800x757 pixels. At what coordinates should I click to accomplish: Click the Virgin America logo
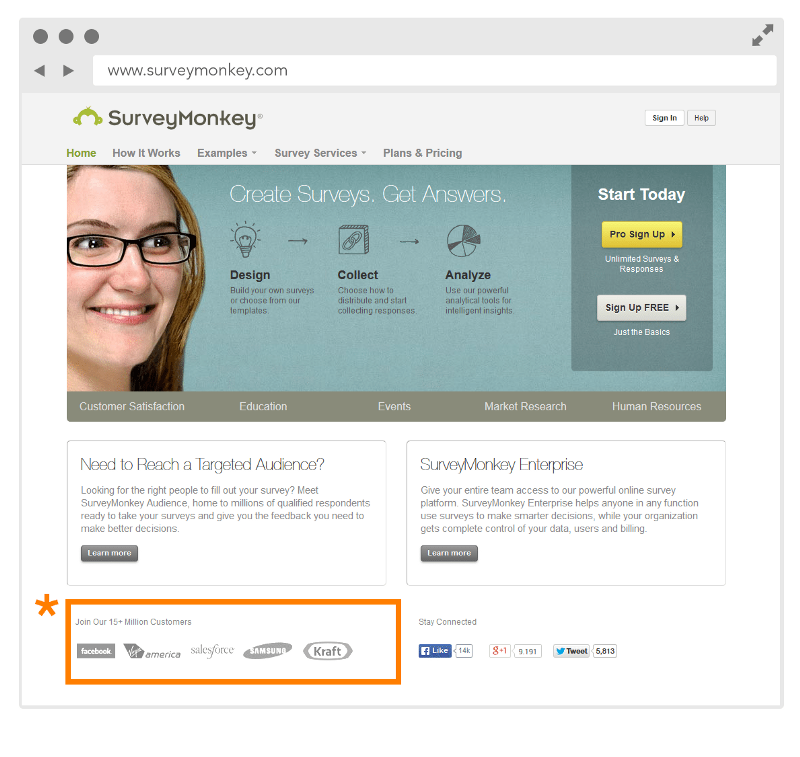click(x=152, y=651)
